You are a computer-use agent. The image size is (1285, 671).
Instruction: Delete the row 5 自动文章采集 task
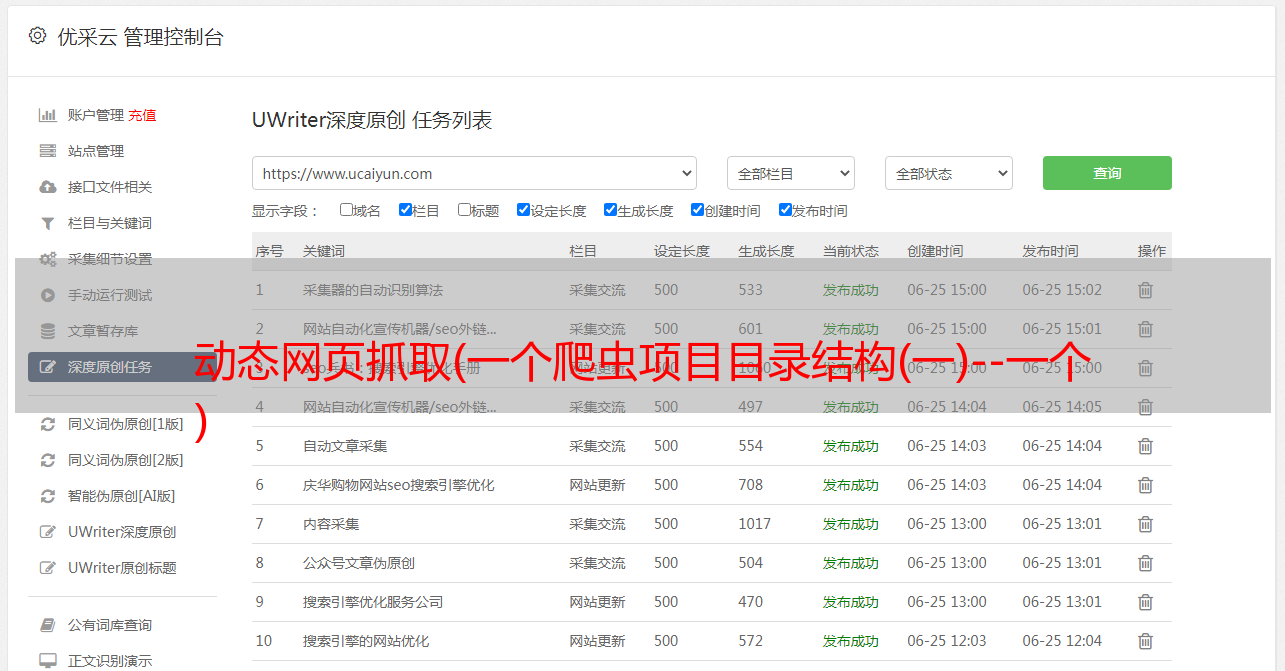[x=1145, y=446]
